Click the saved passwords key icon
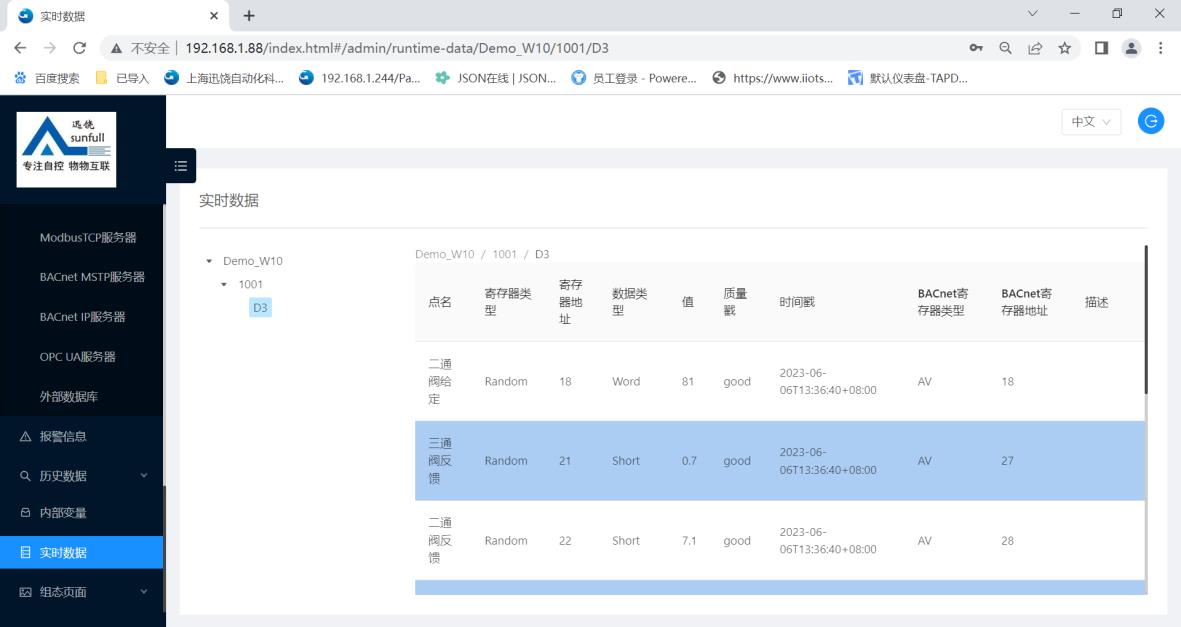This screenshot has width=1181, height=627. [x=976, y=47]
